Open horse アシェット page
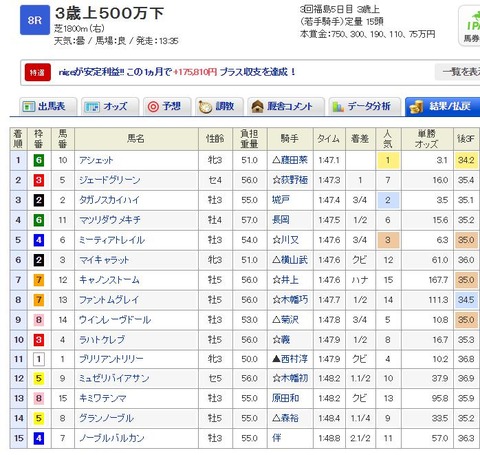 coord(96,160)
